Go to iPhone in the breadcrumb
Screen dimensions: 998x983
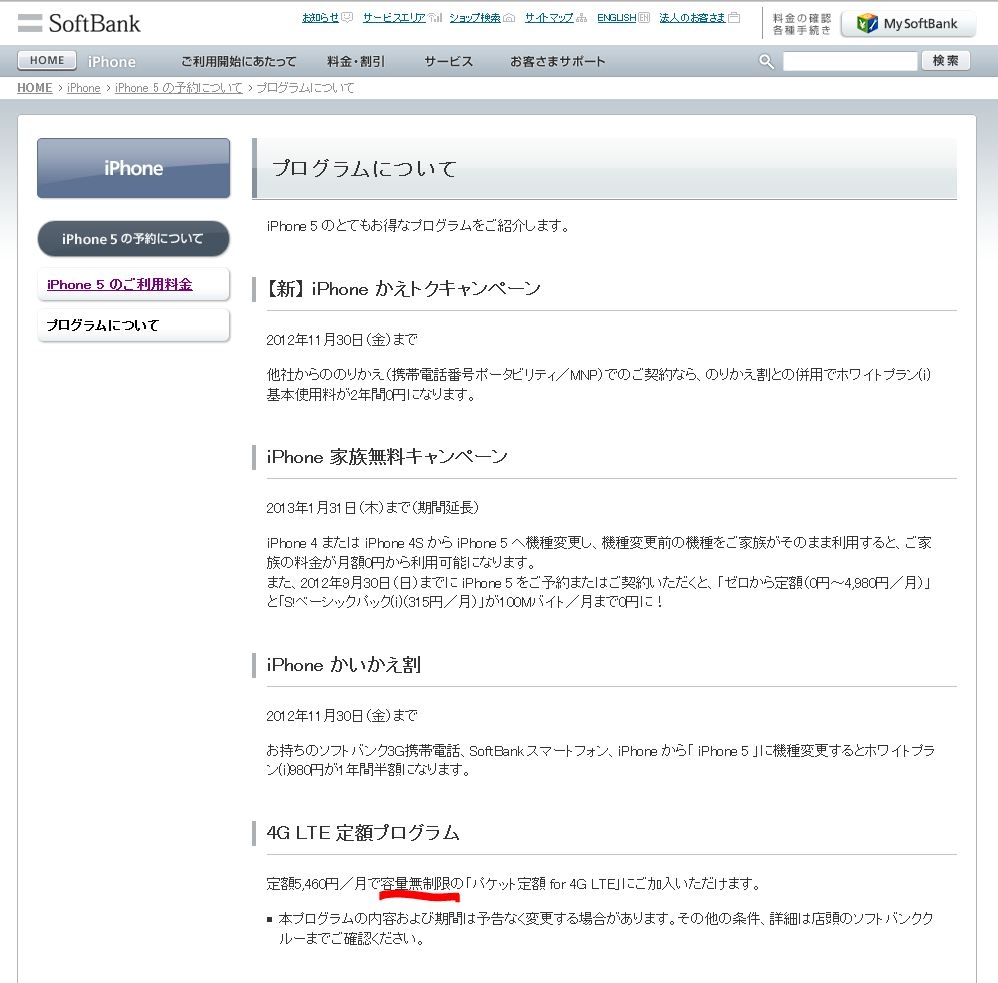pyautogui.click(x=83, y=88)
